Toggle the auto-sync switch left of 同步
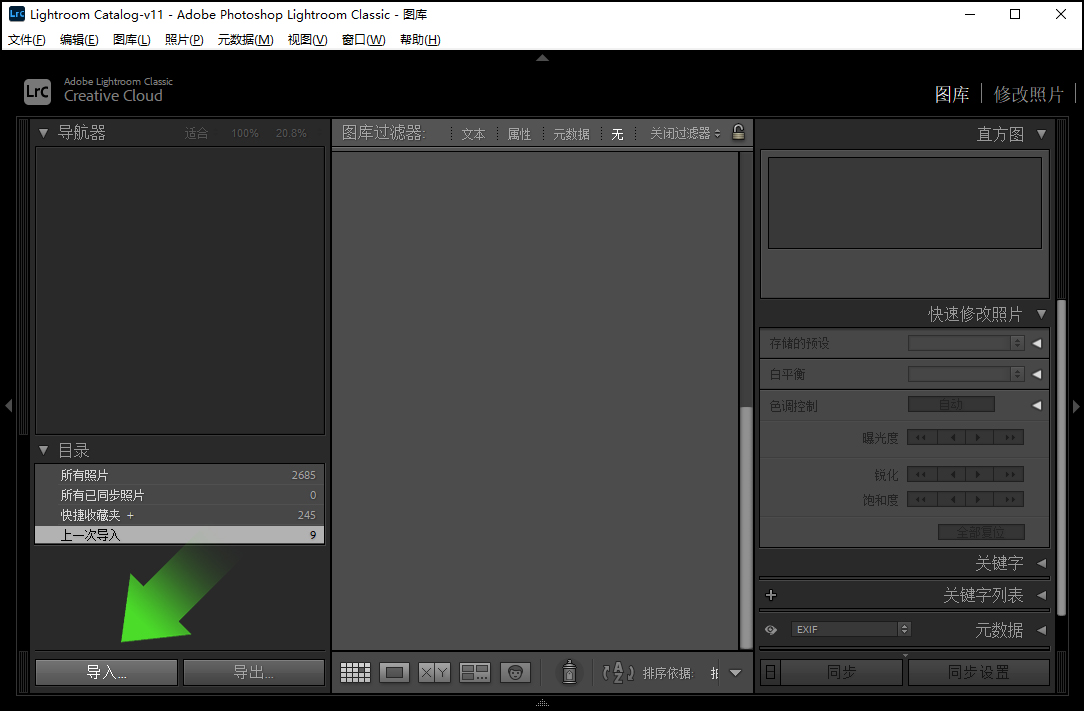 [770, 673]
